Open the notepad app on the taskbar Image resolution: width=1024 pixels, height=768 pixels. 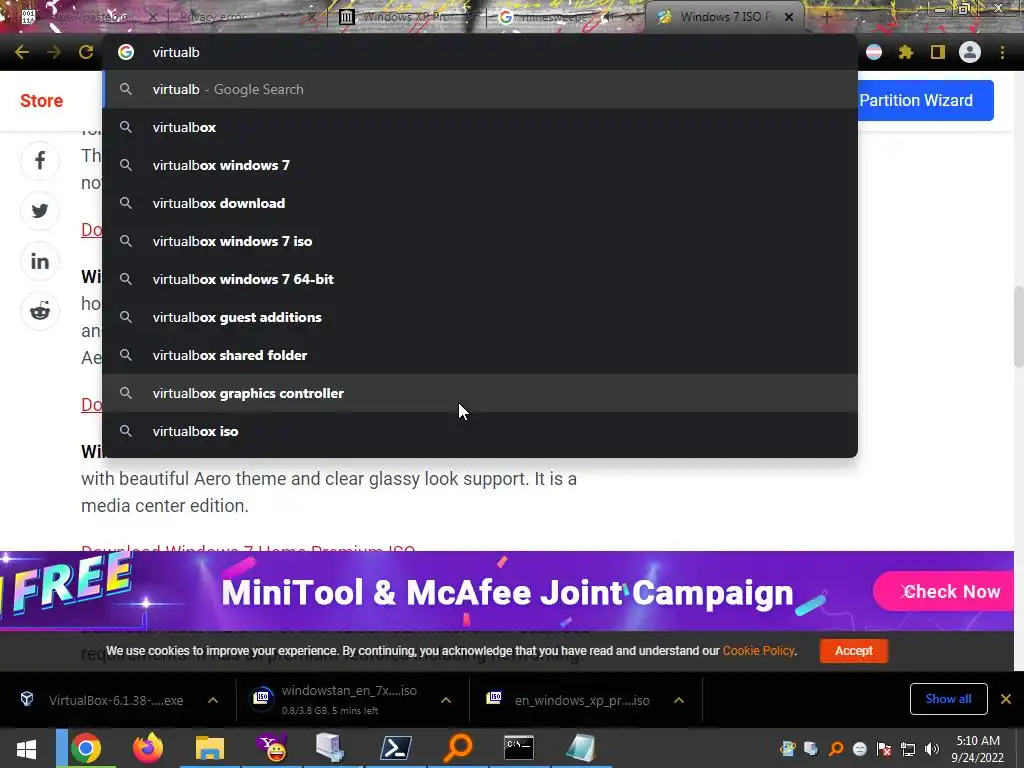[581, 748]
